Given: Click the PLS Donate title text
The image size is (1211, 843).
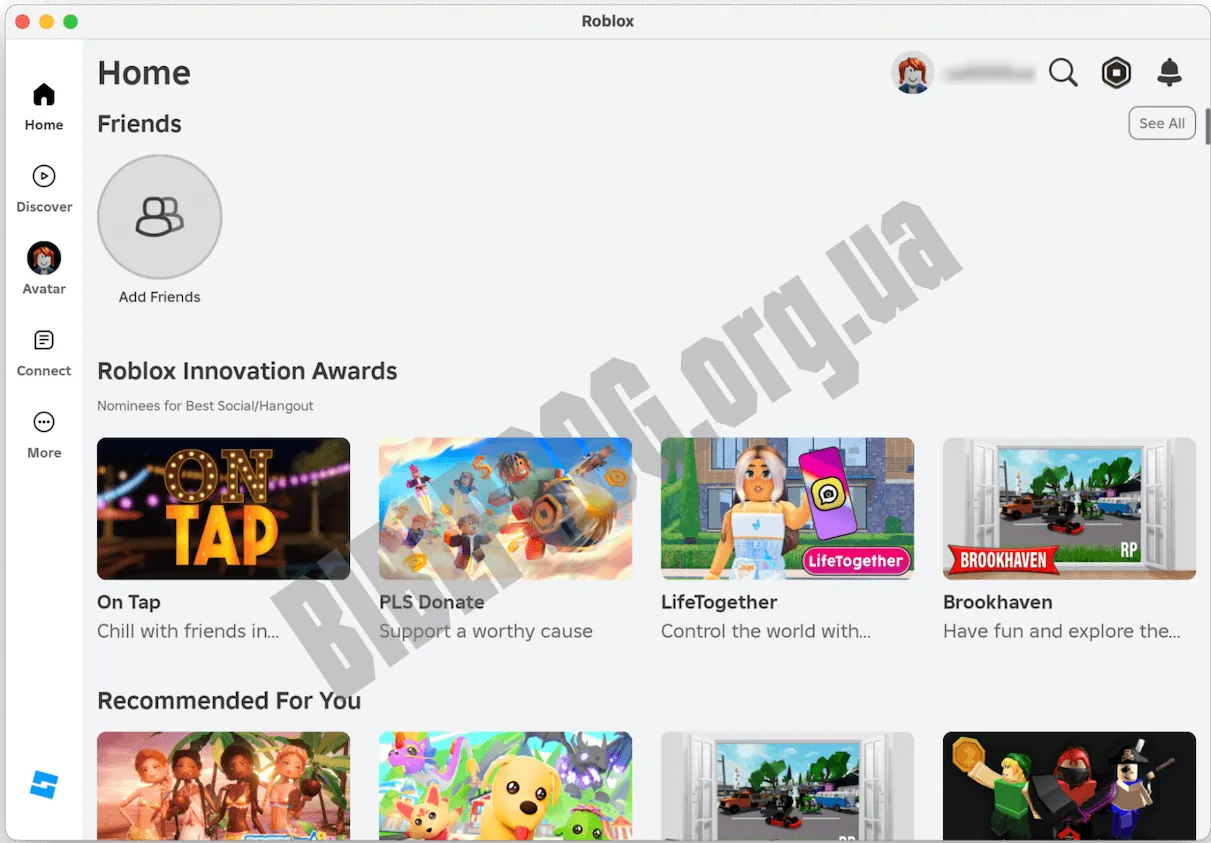Looking at the screenshot, I should (x=432, y=602).
